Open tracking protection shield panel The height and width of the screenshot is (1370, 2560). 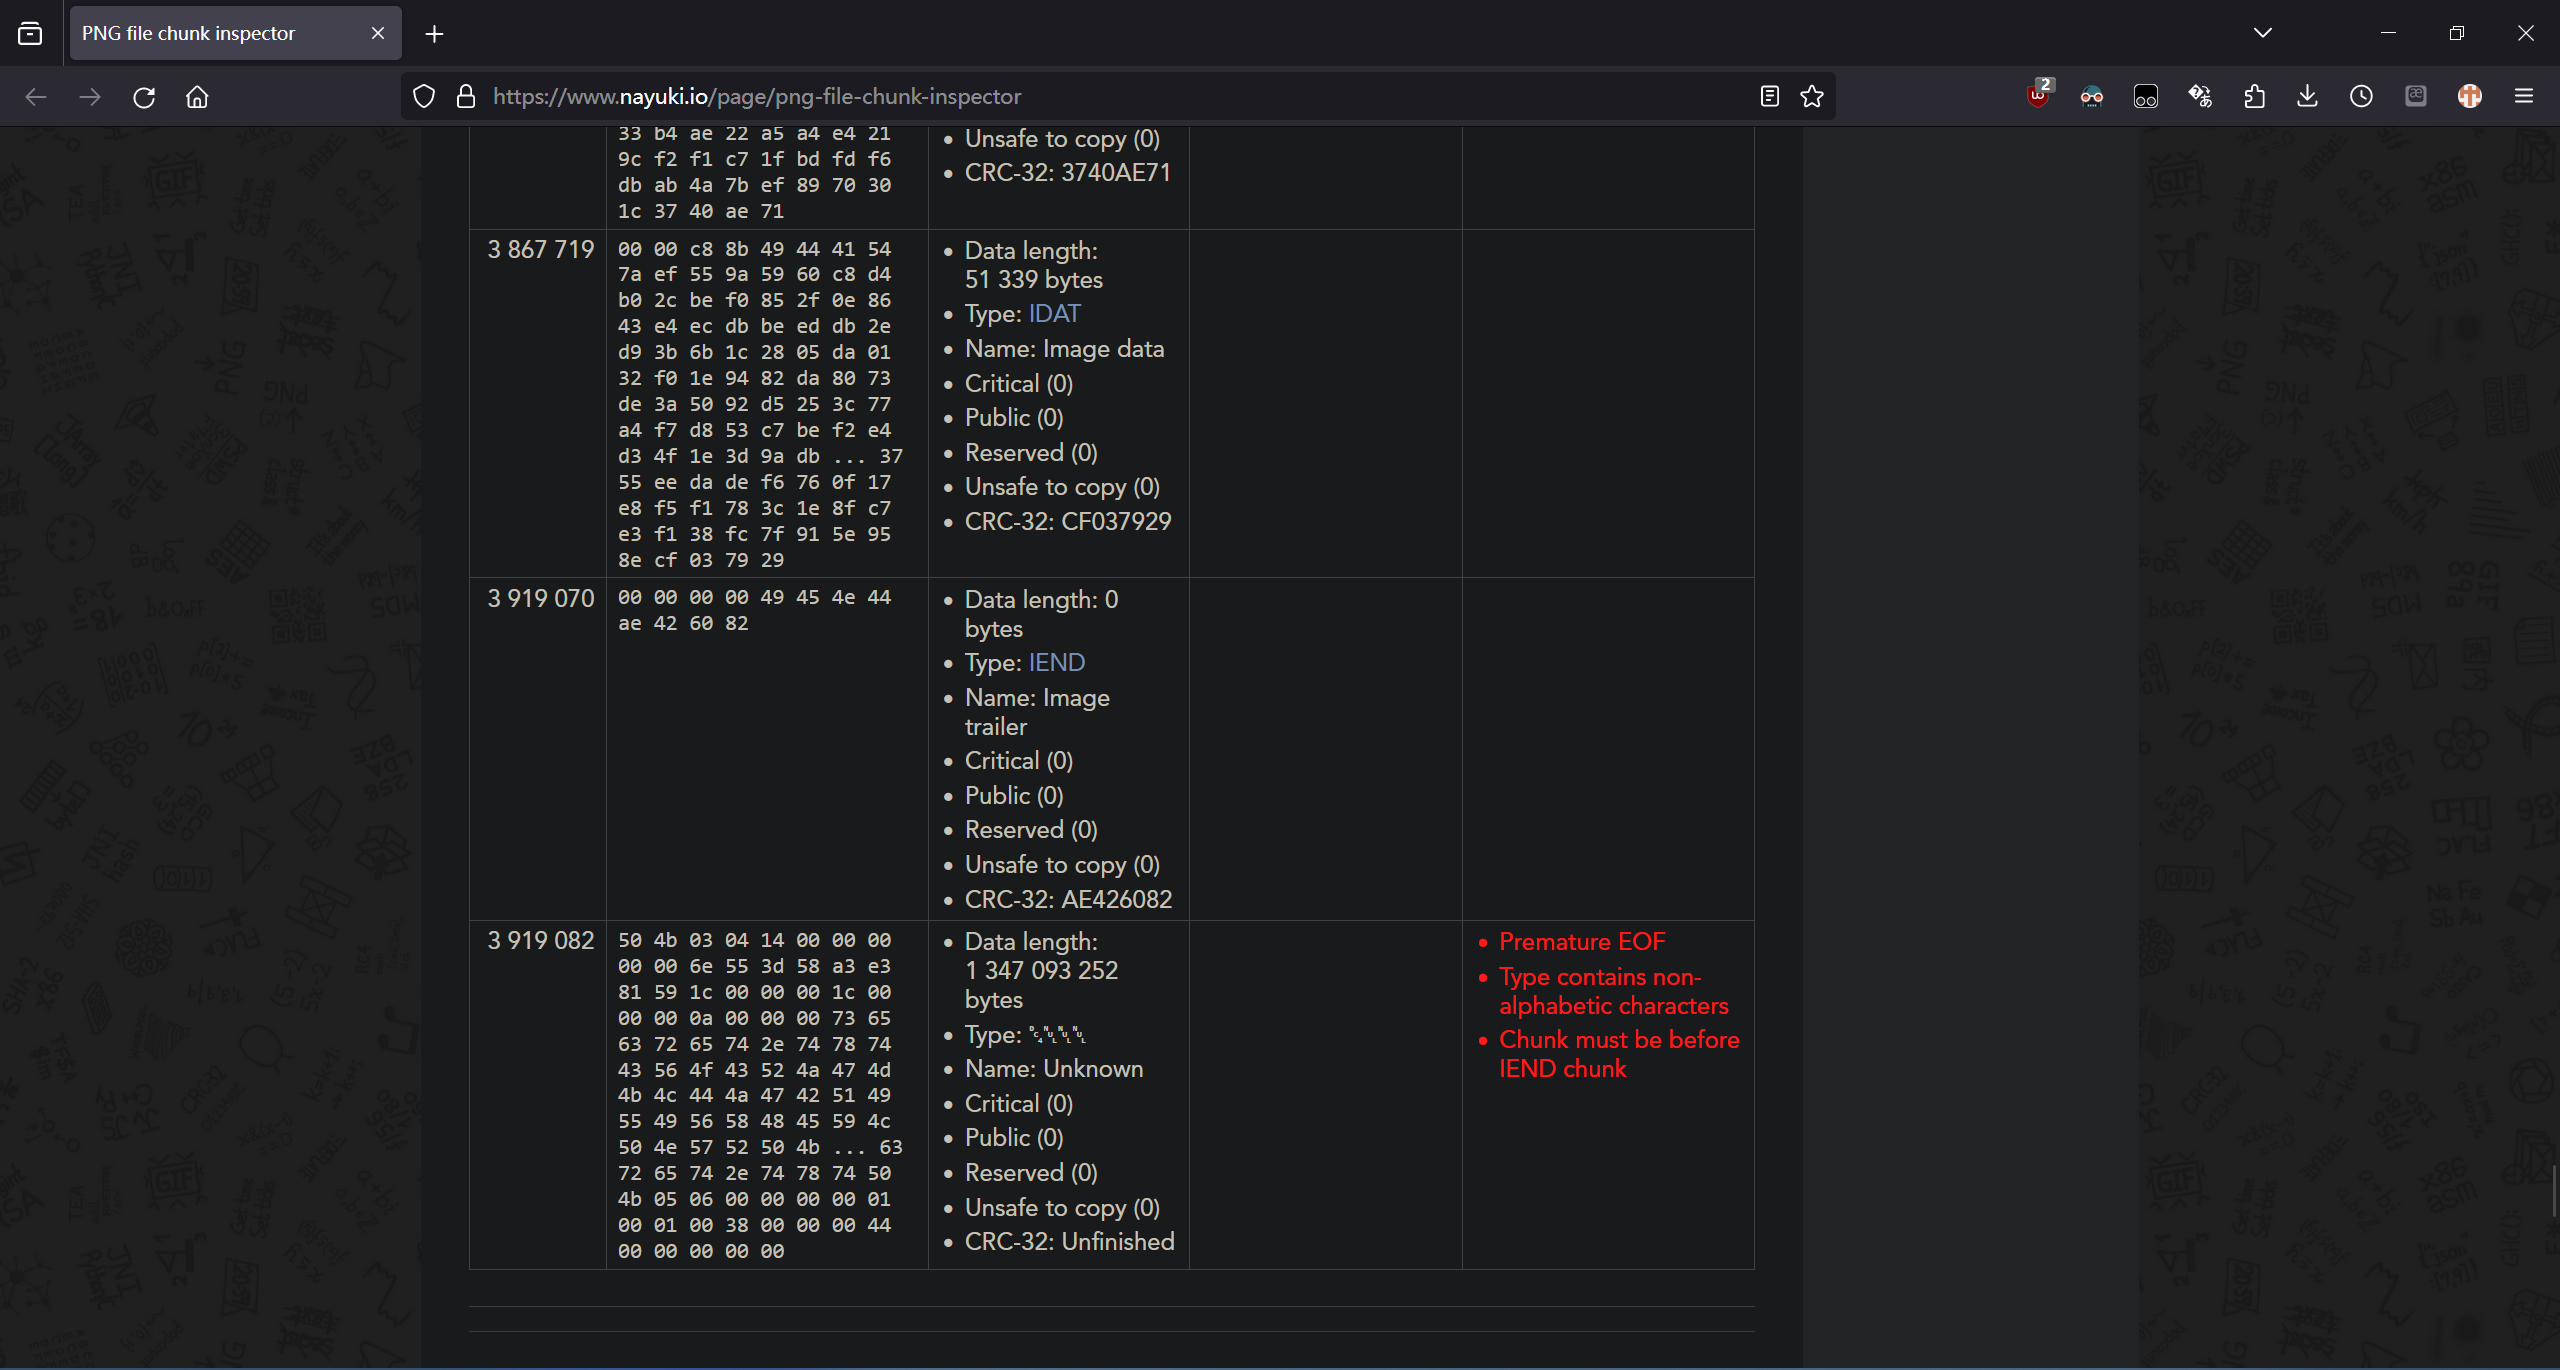pos(424,96)
